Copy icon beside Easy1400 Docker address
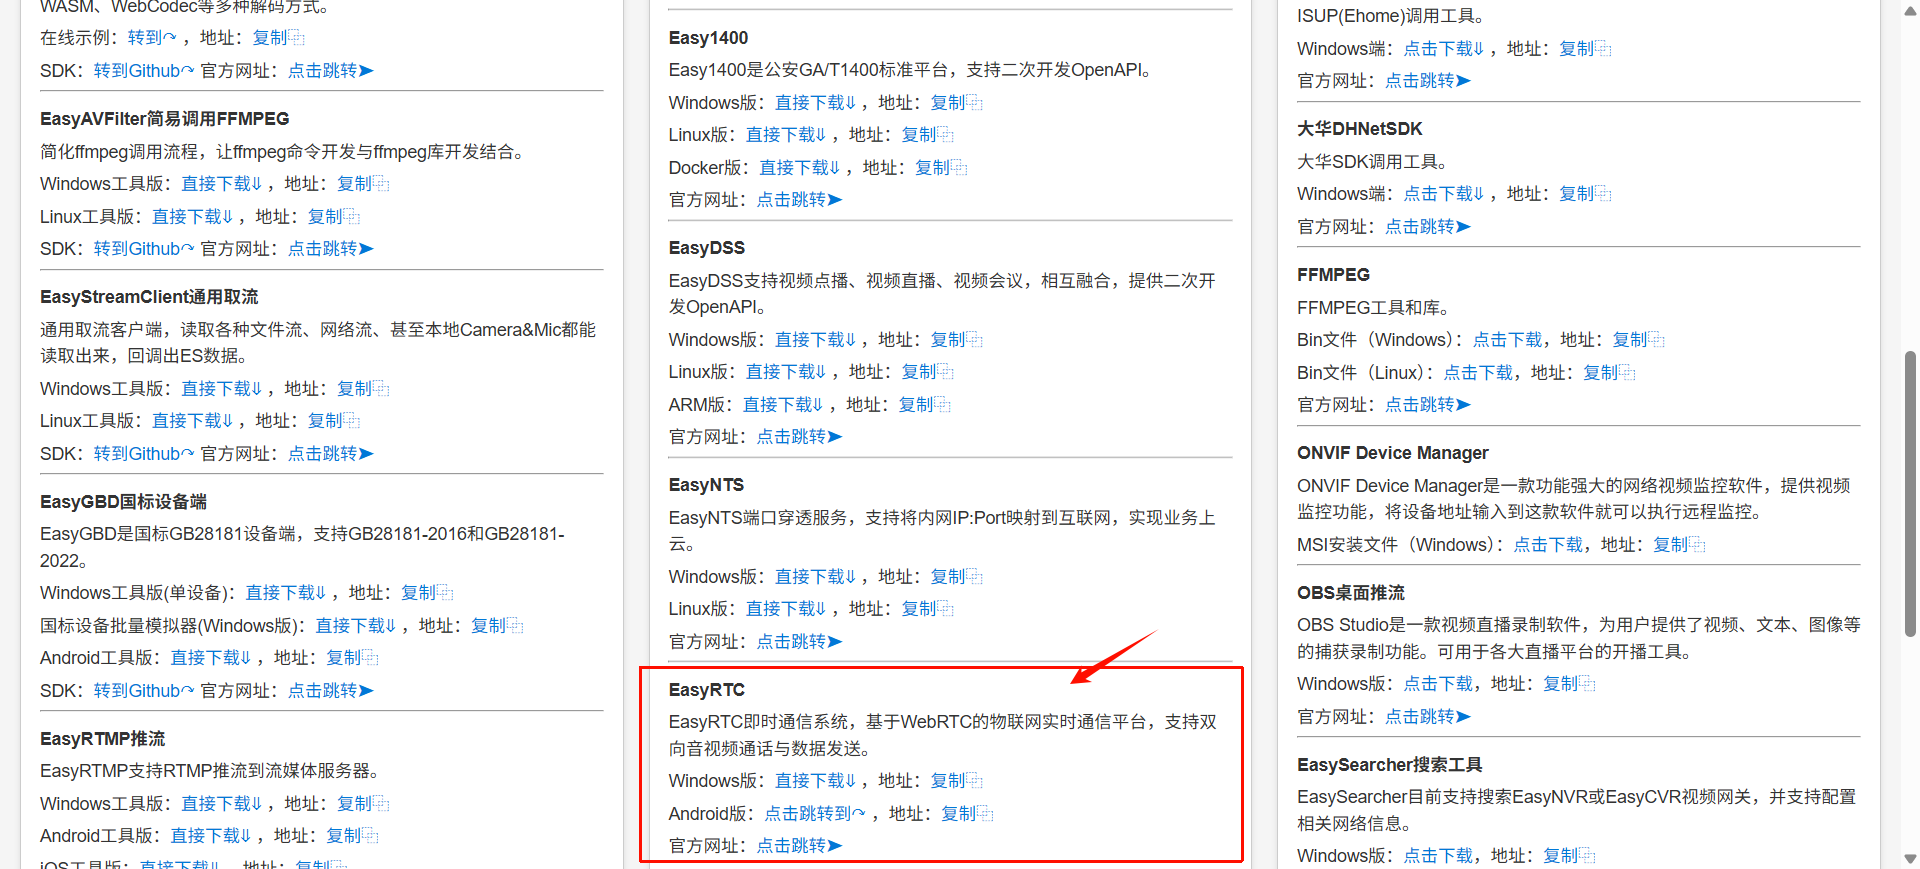 [959, 168]
